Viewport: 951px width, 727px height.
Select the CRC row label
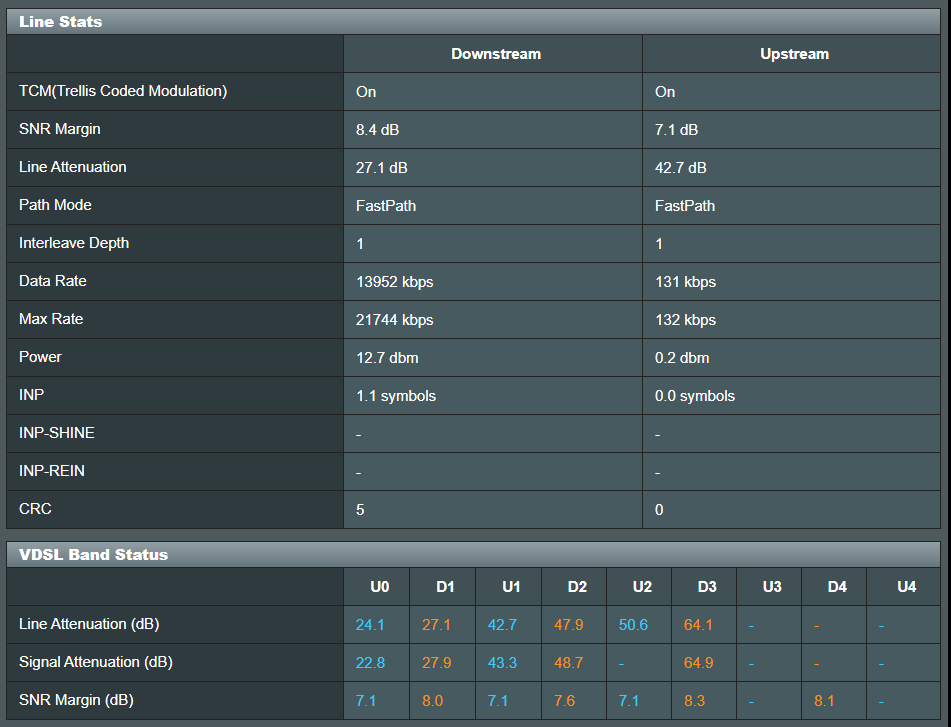(35, 509)
